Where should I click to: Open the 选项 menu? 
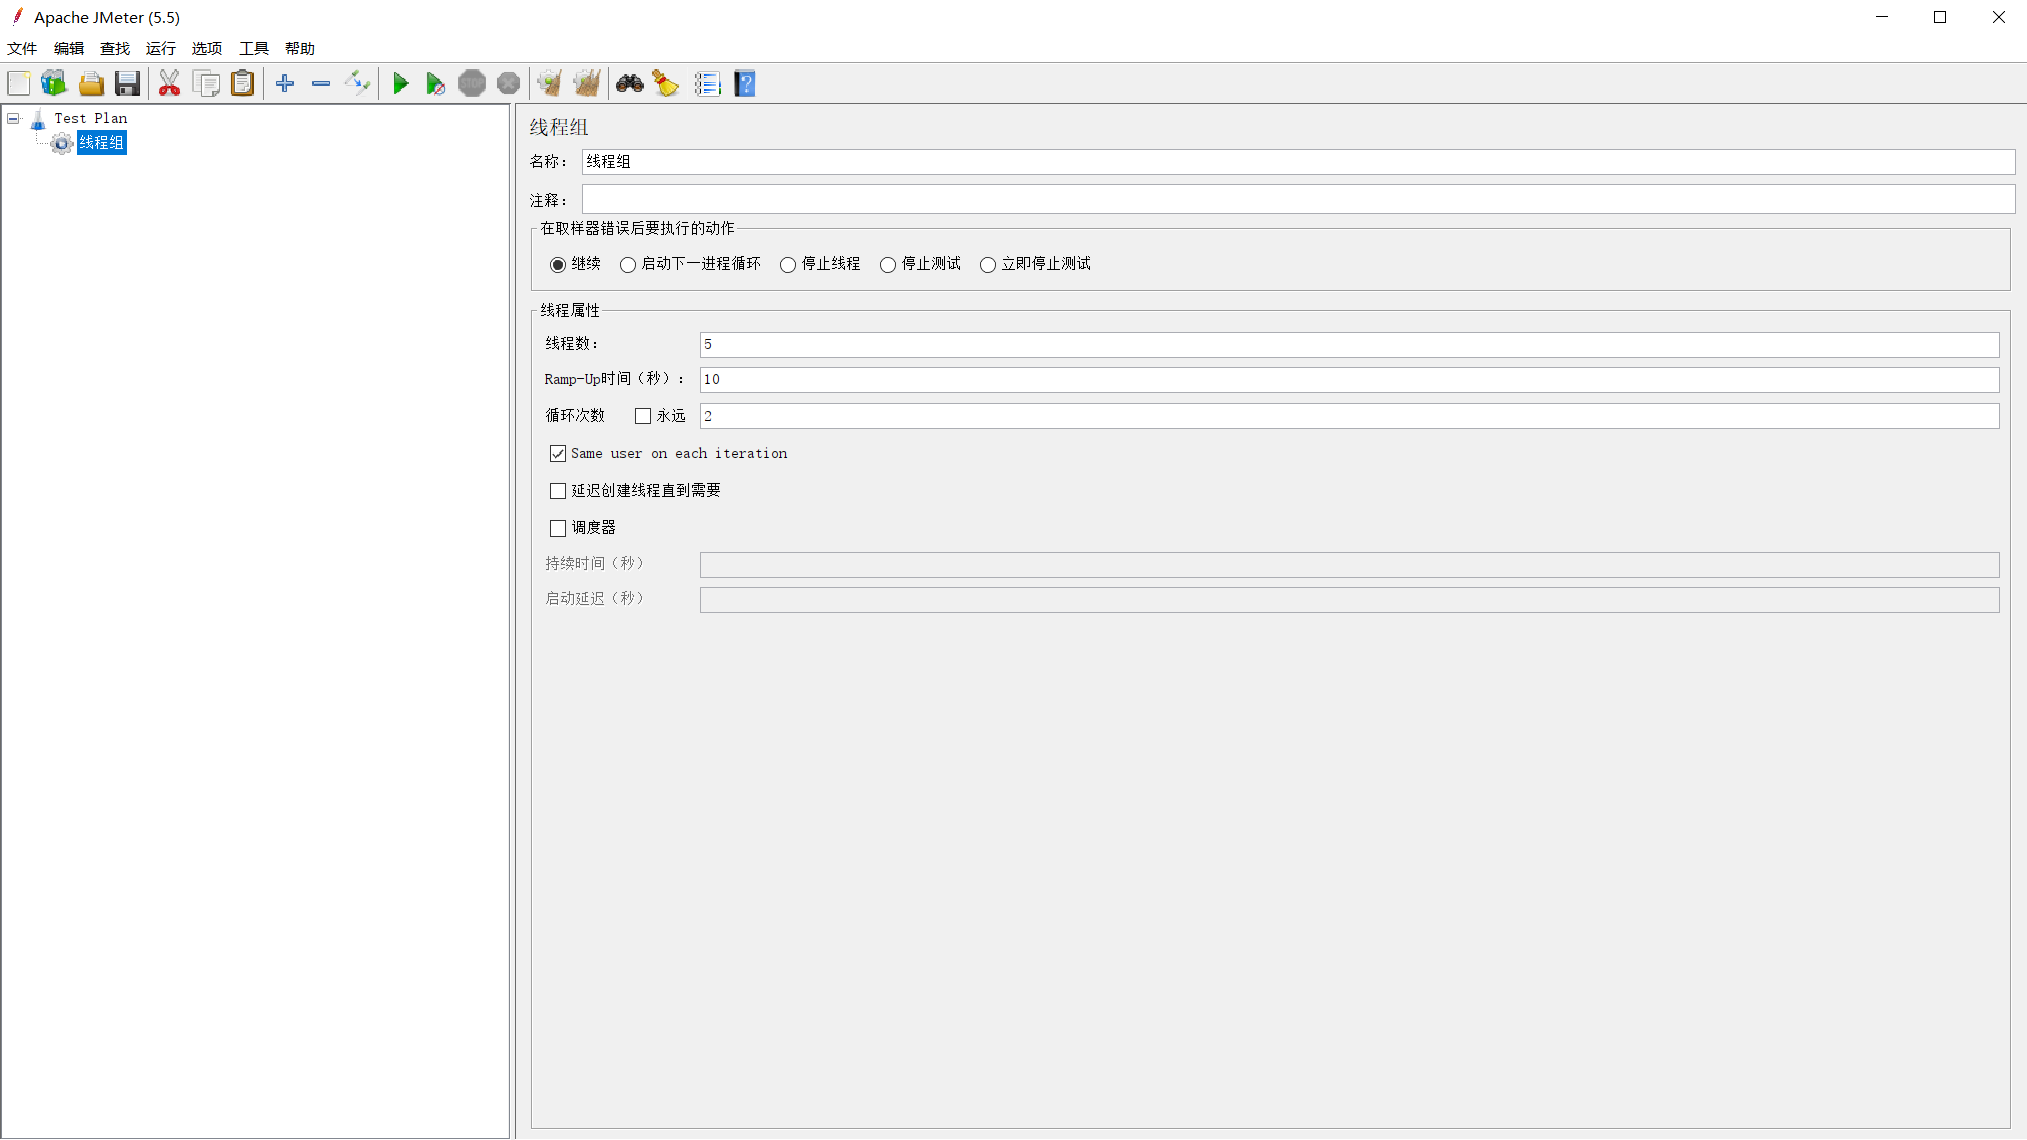(207, 49)
